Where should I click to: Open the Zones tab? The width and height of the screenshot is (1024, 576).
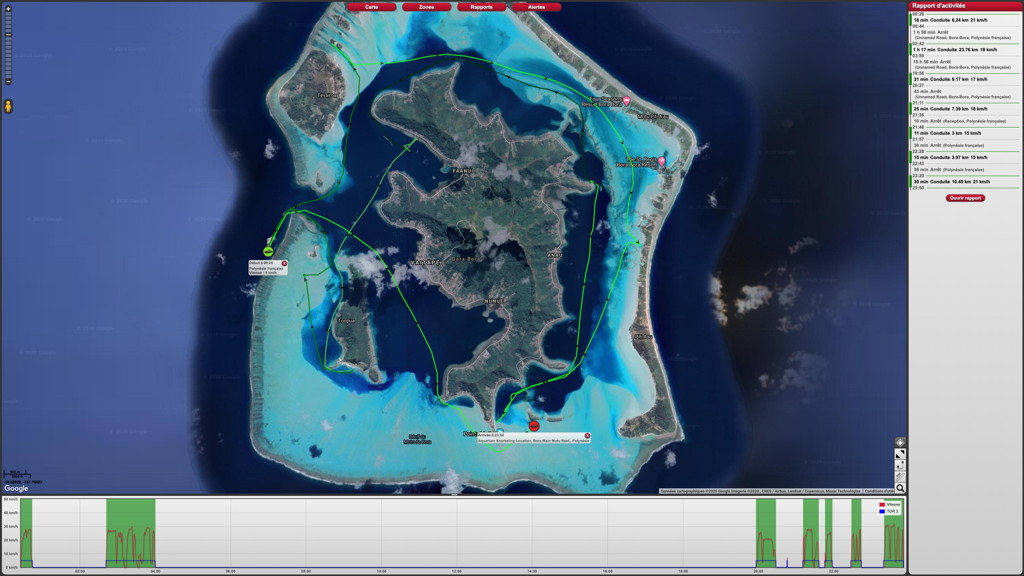point(426,7)
